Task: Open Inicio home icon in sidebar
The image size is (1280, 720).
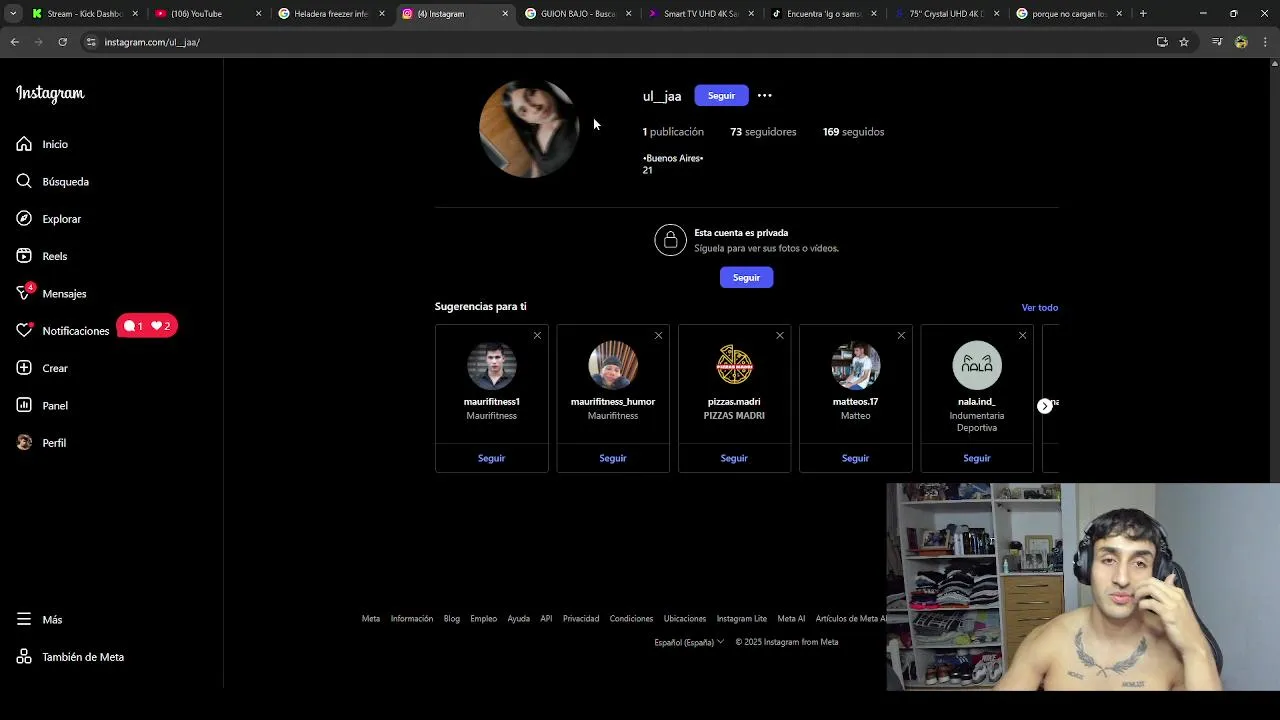Action: click(24, 144)
